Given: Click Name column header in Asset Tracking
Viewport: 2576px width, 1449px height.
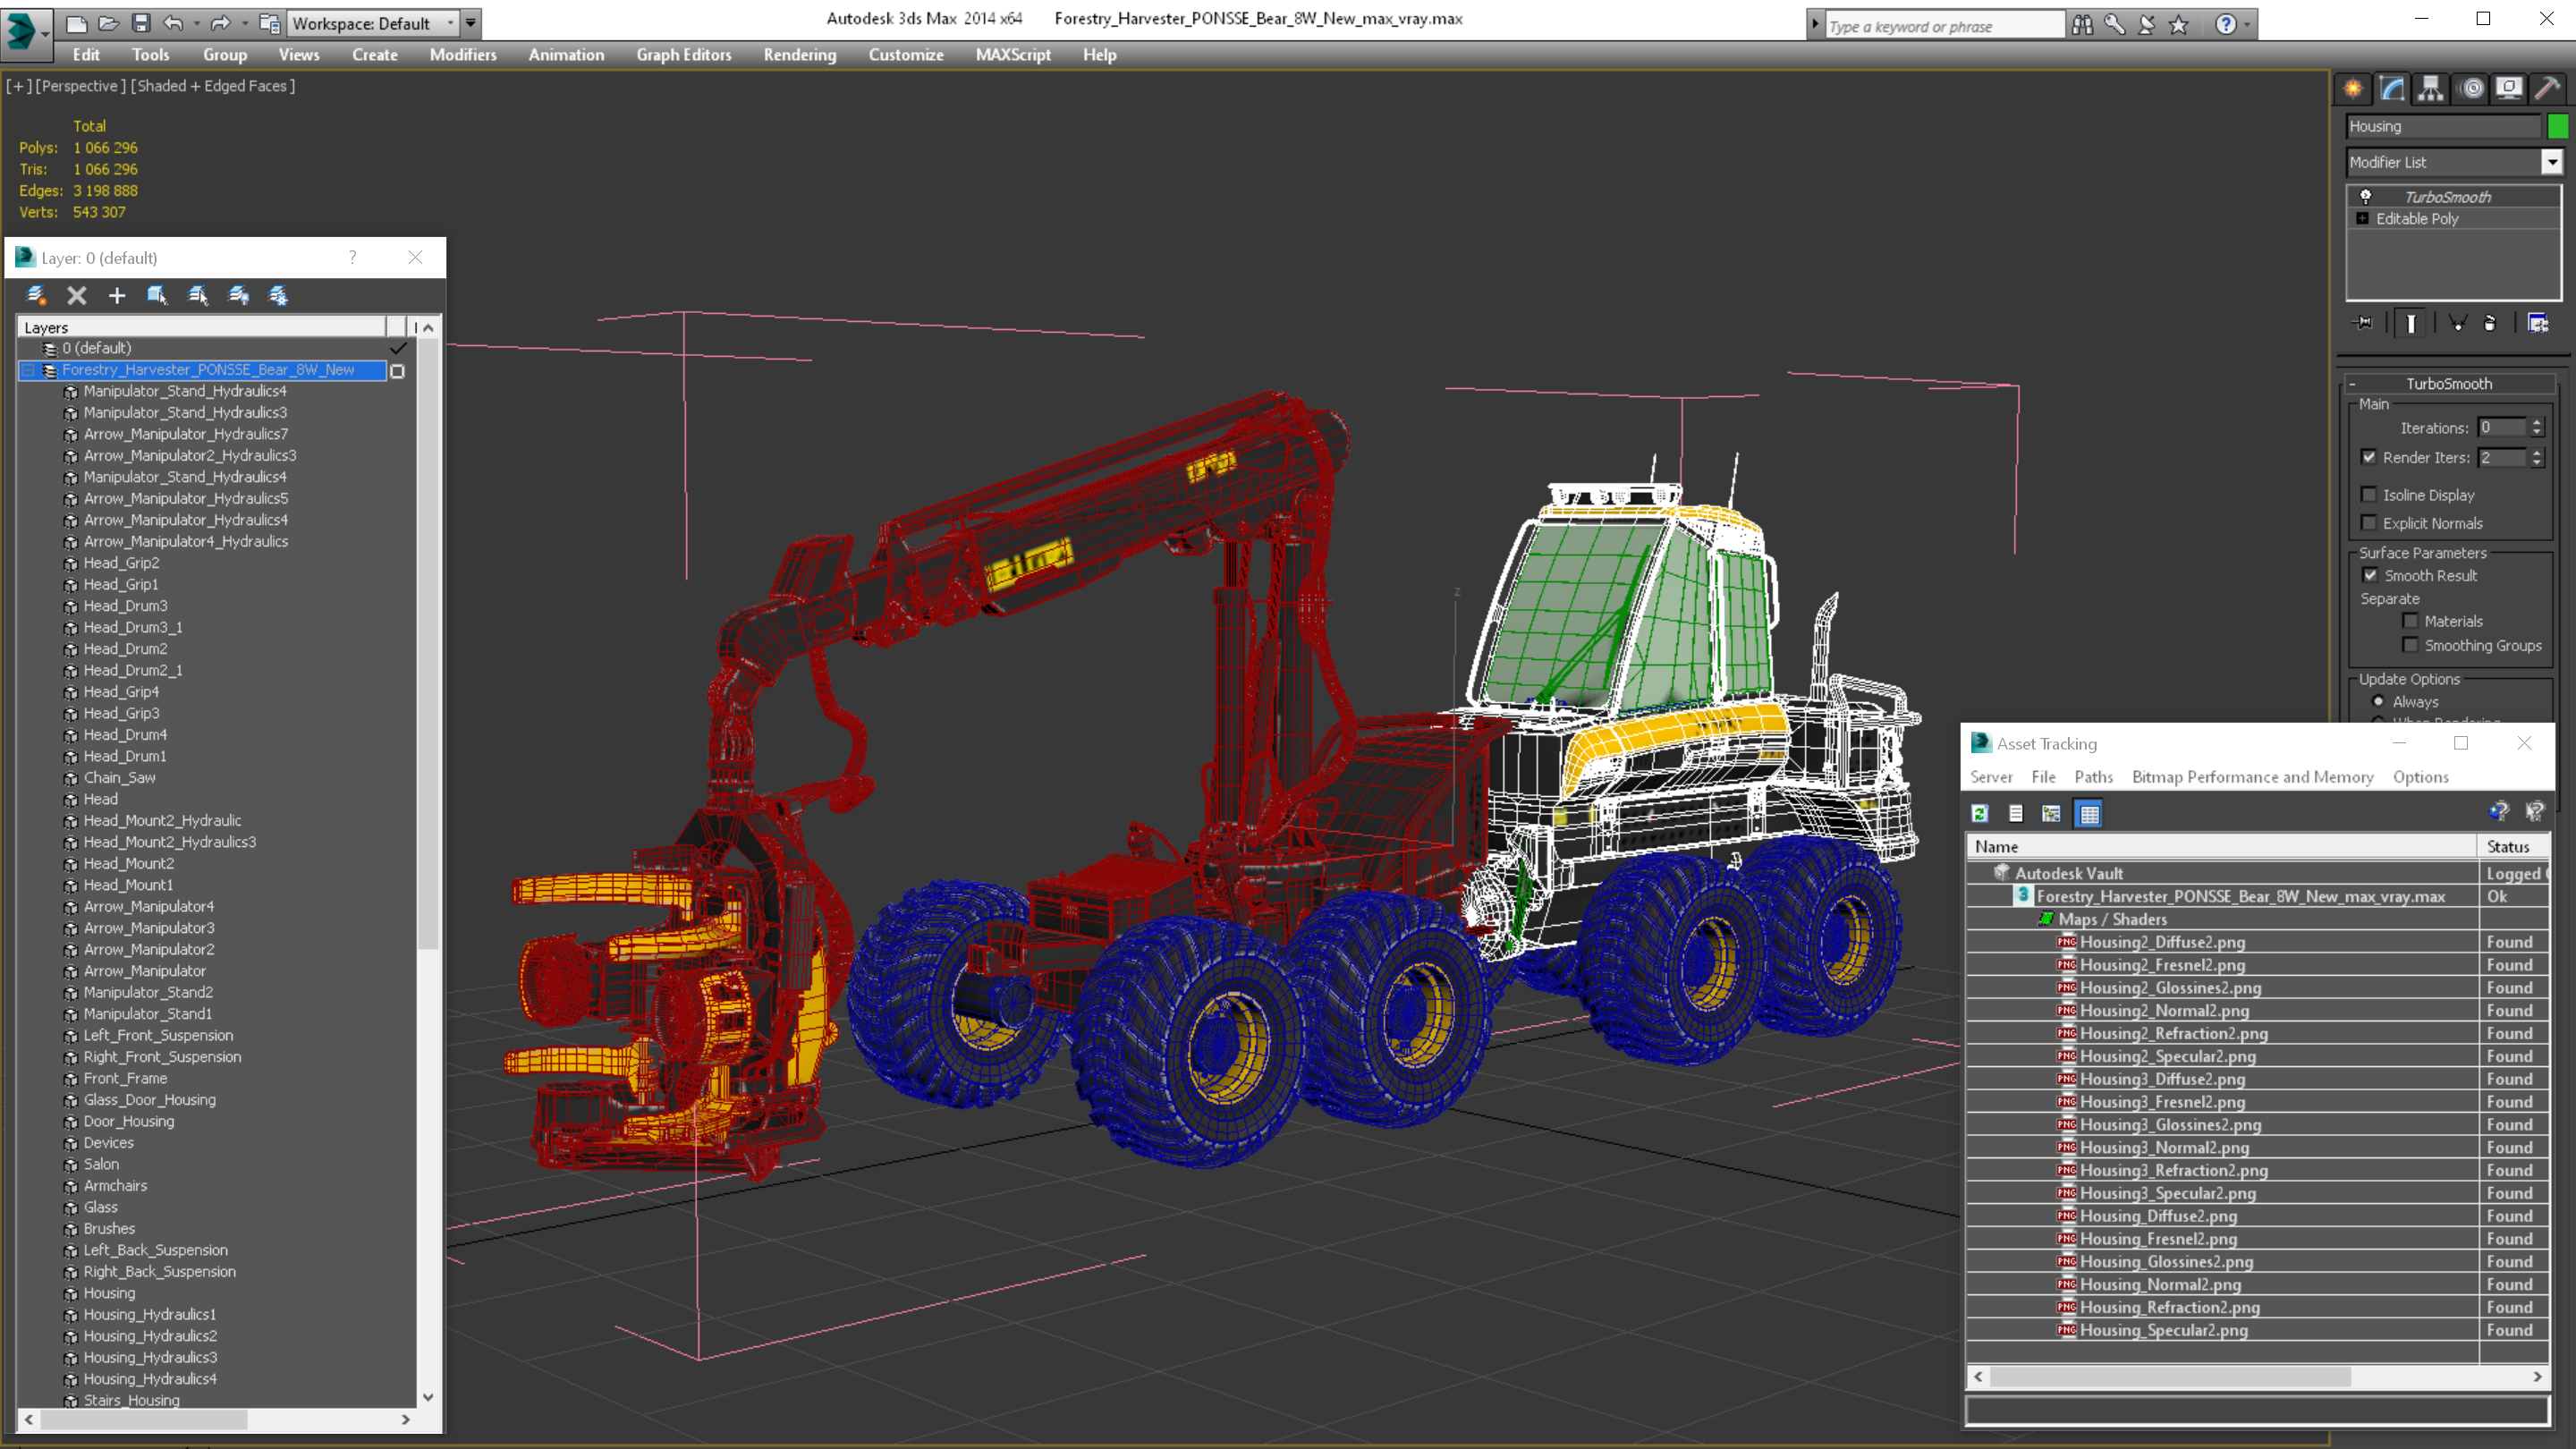Looking at the screenshot, I should click(2221, 846).
